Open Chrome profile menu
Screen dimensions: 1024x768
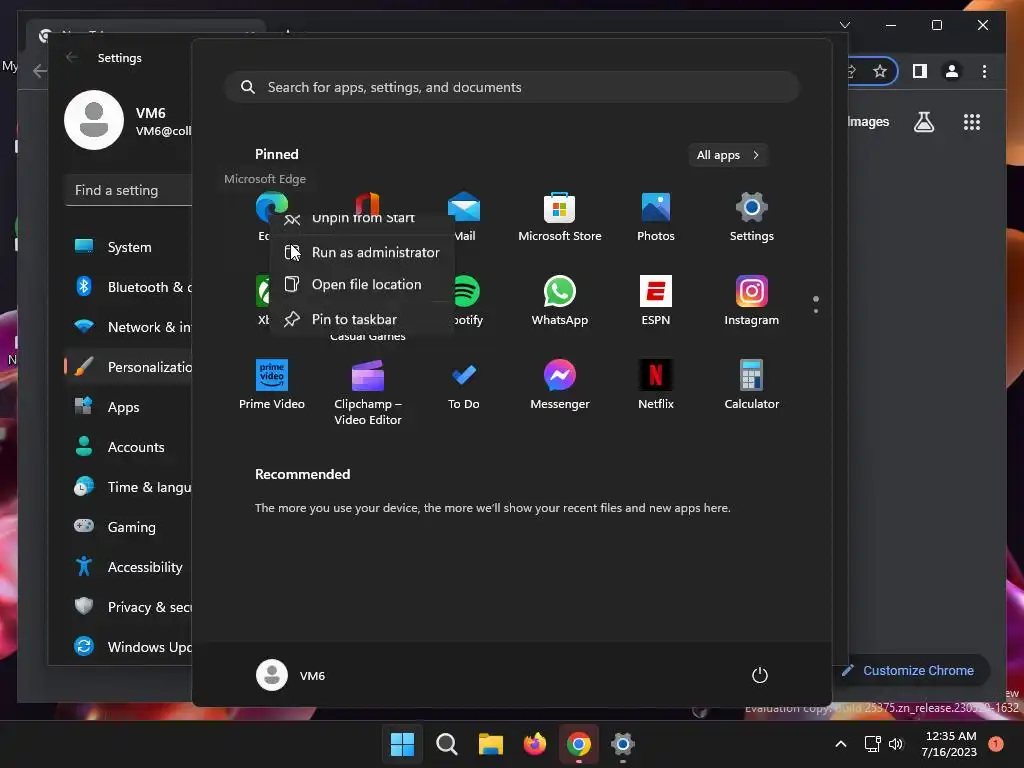tap(952, 71)
